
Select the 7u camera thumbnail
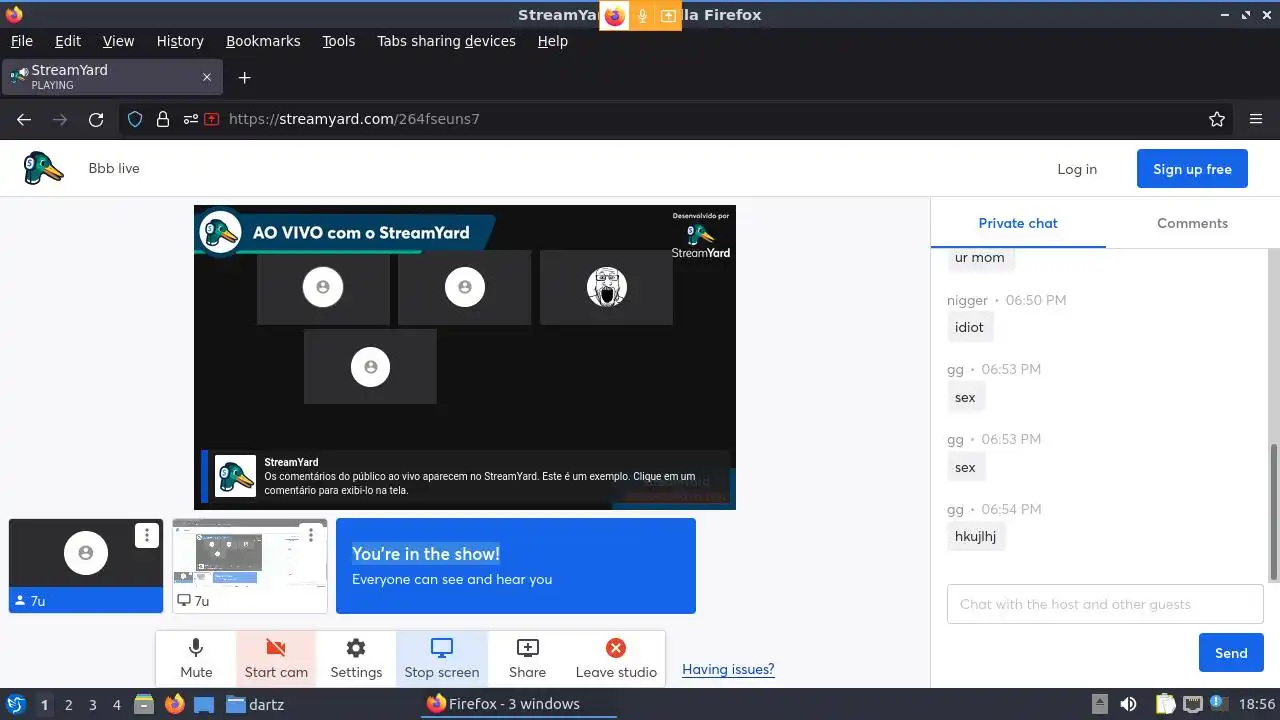[x=86, y=565]
